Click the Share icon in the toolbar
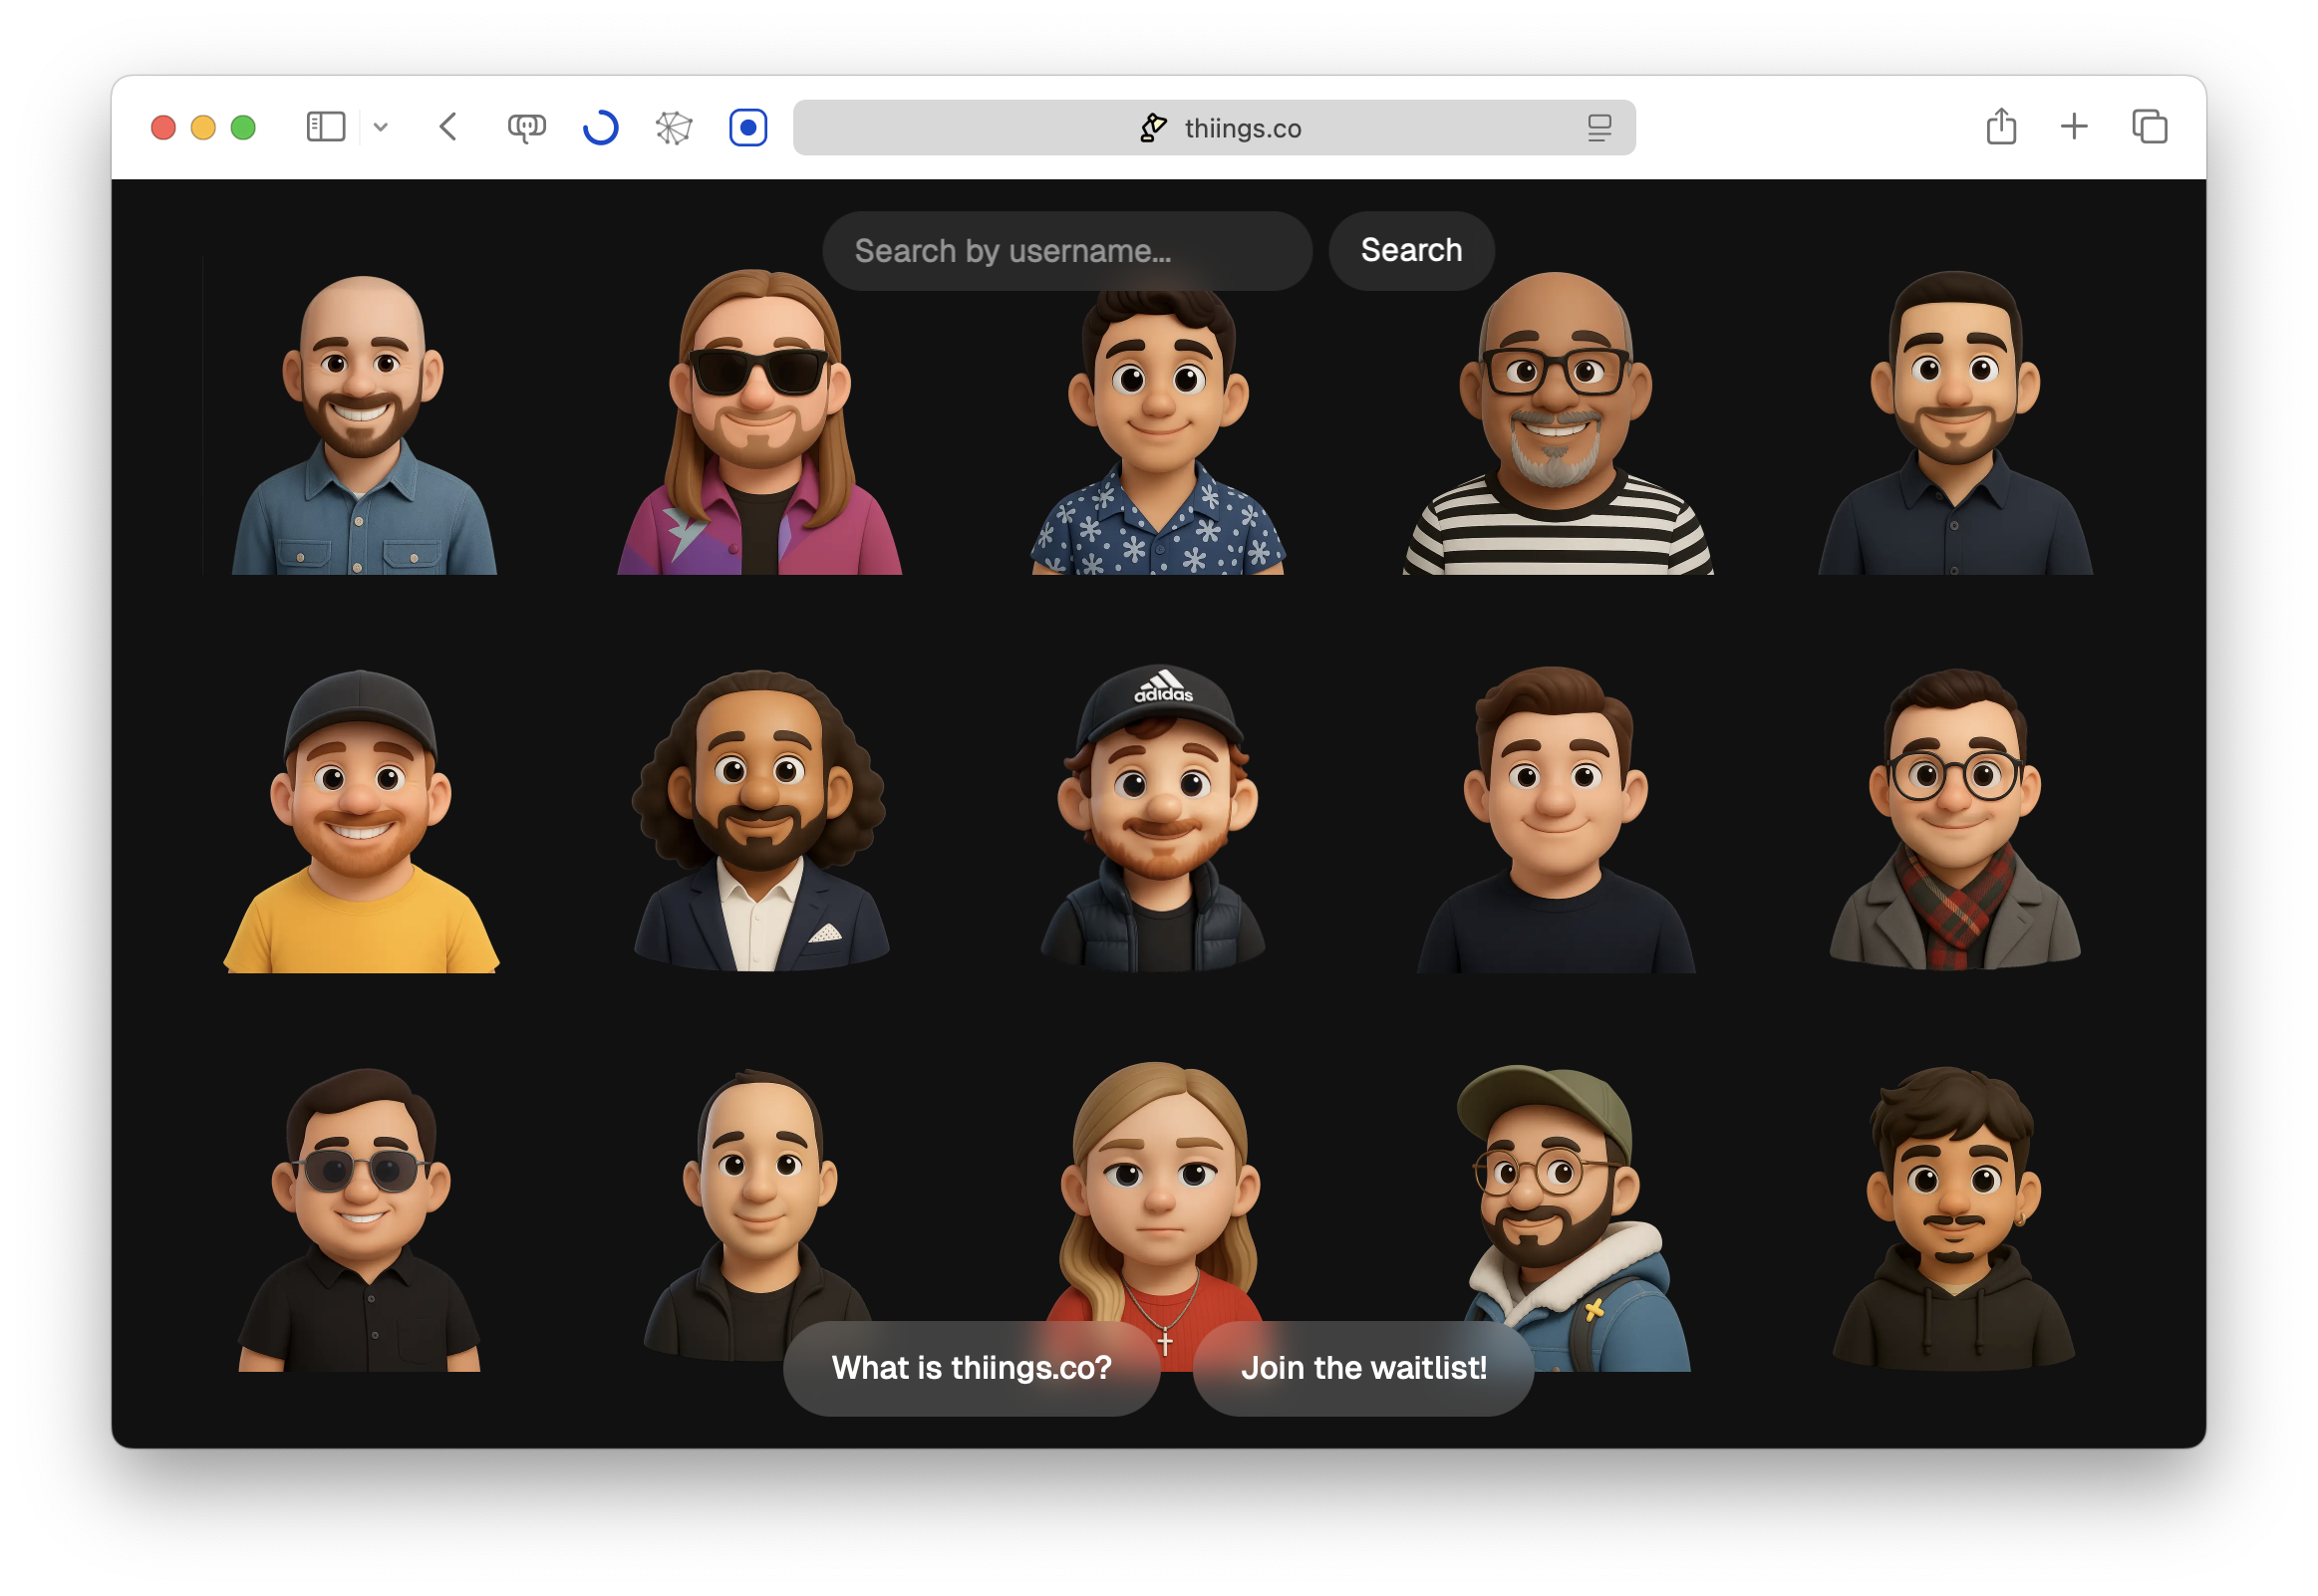 tap(2001, 127)
